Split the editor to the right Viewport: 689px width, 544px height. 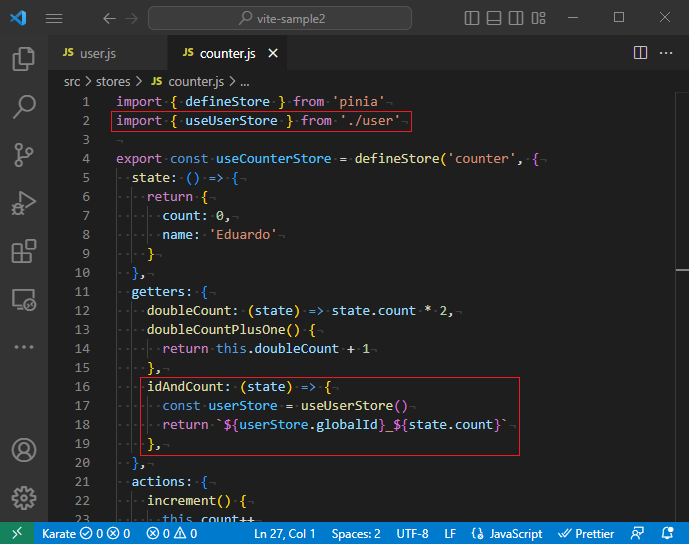[x=640, y=53]
